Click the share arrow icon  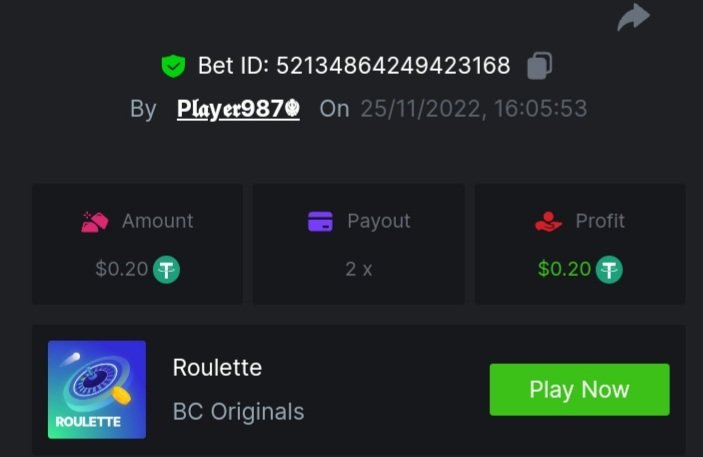point(633,17)
